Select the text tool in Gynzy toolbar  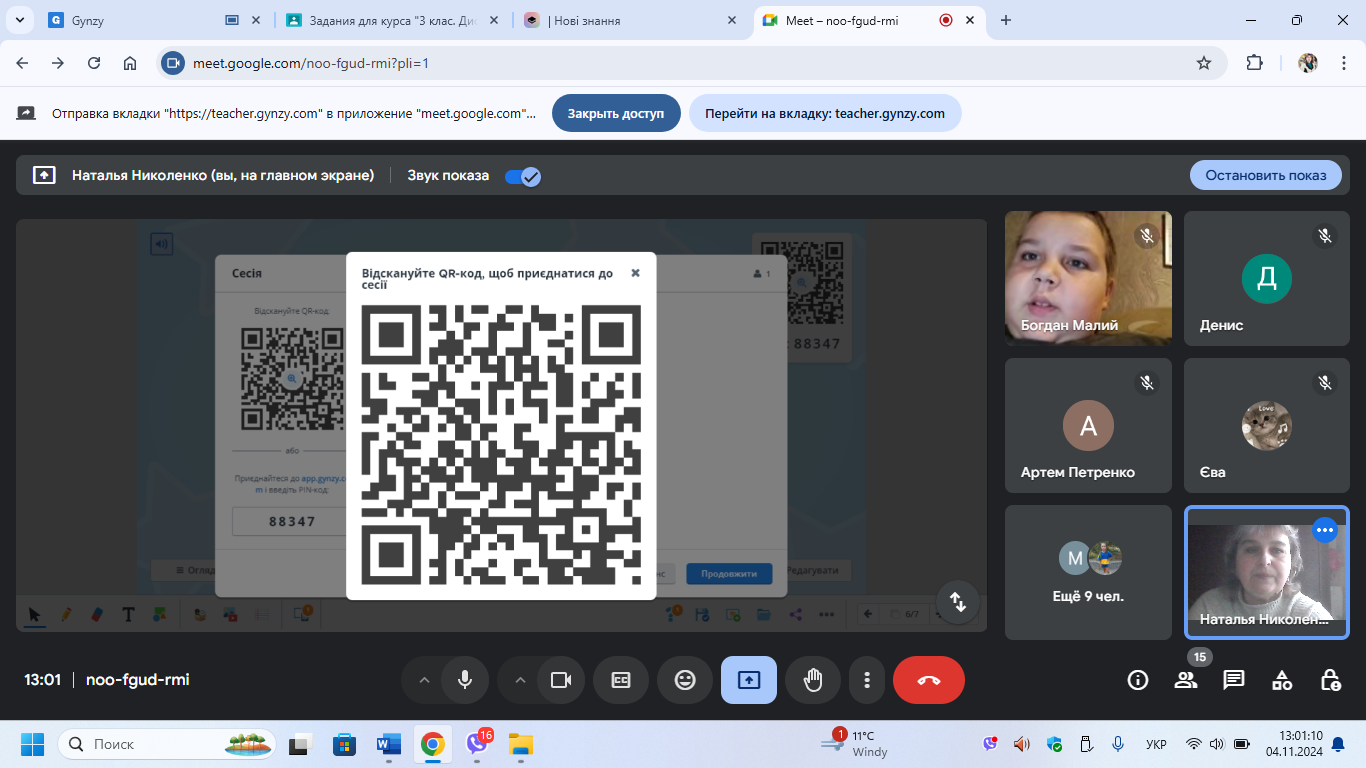tap(128, 614)
